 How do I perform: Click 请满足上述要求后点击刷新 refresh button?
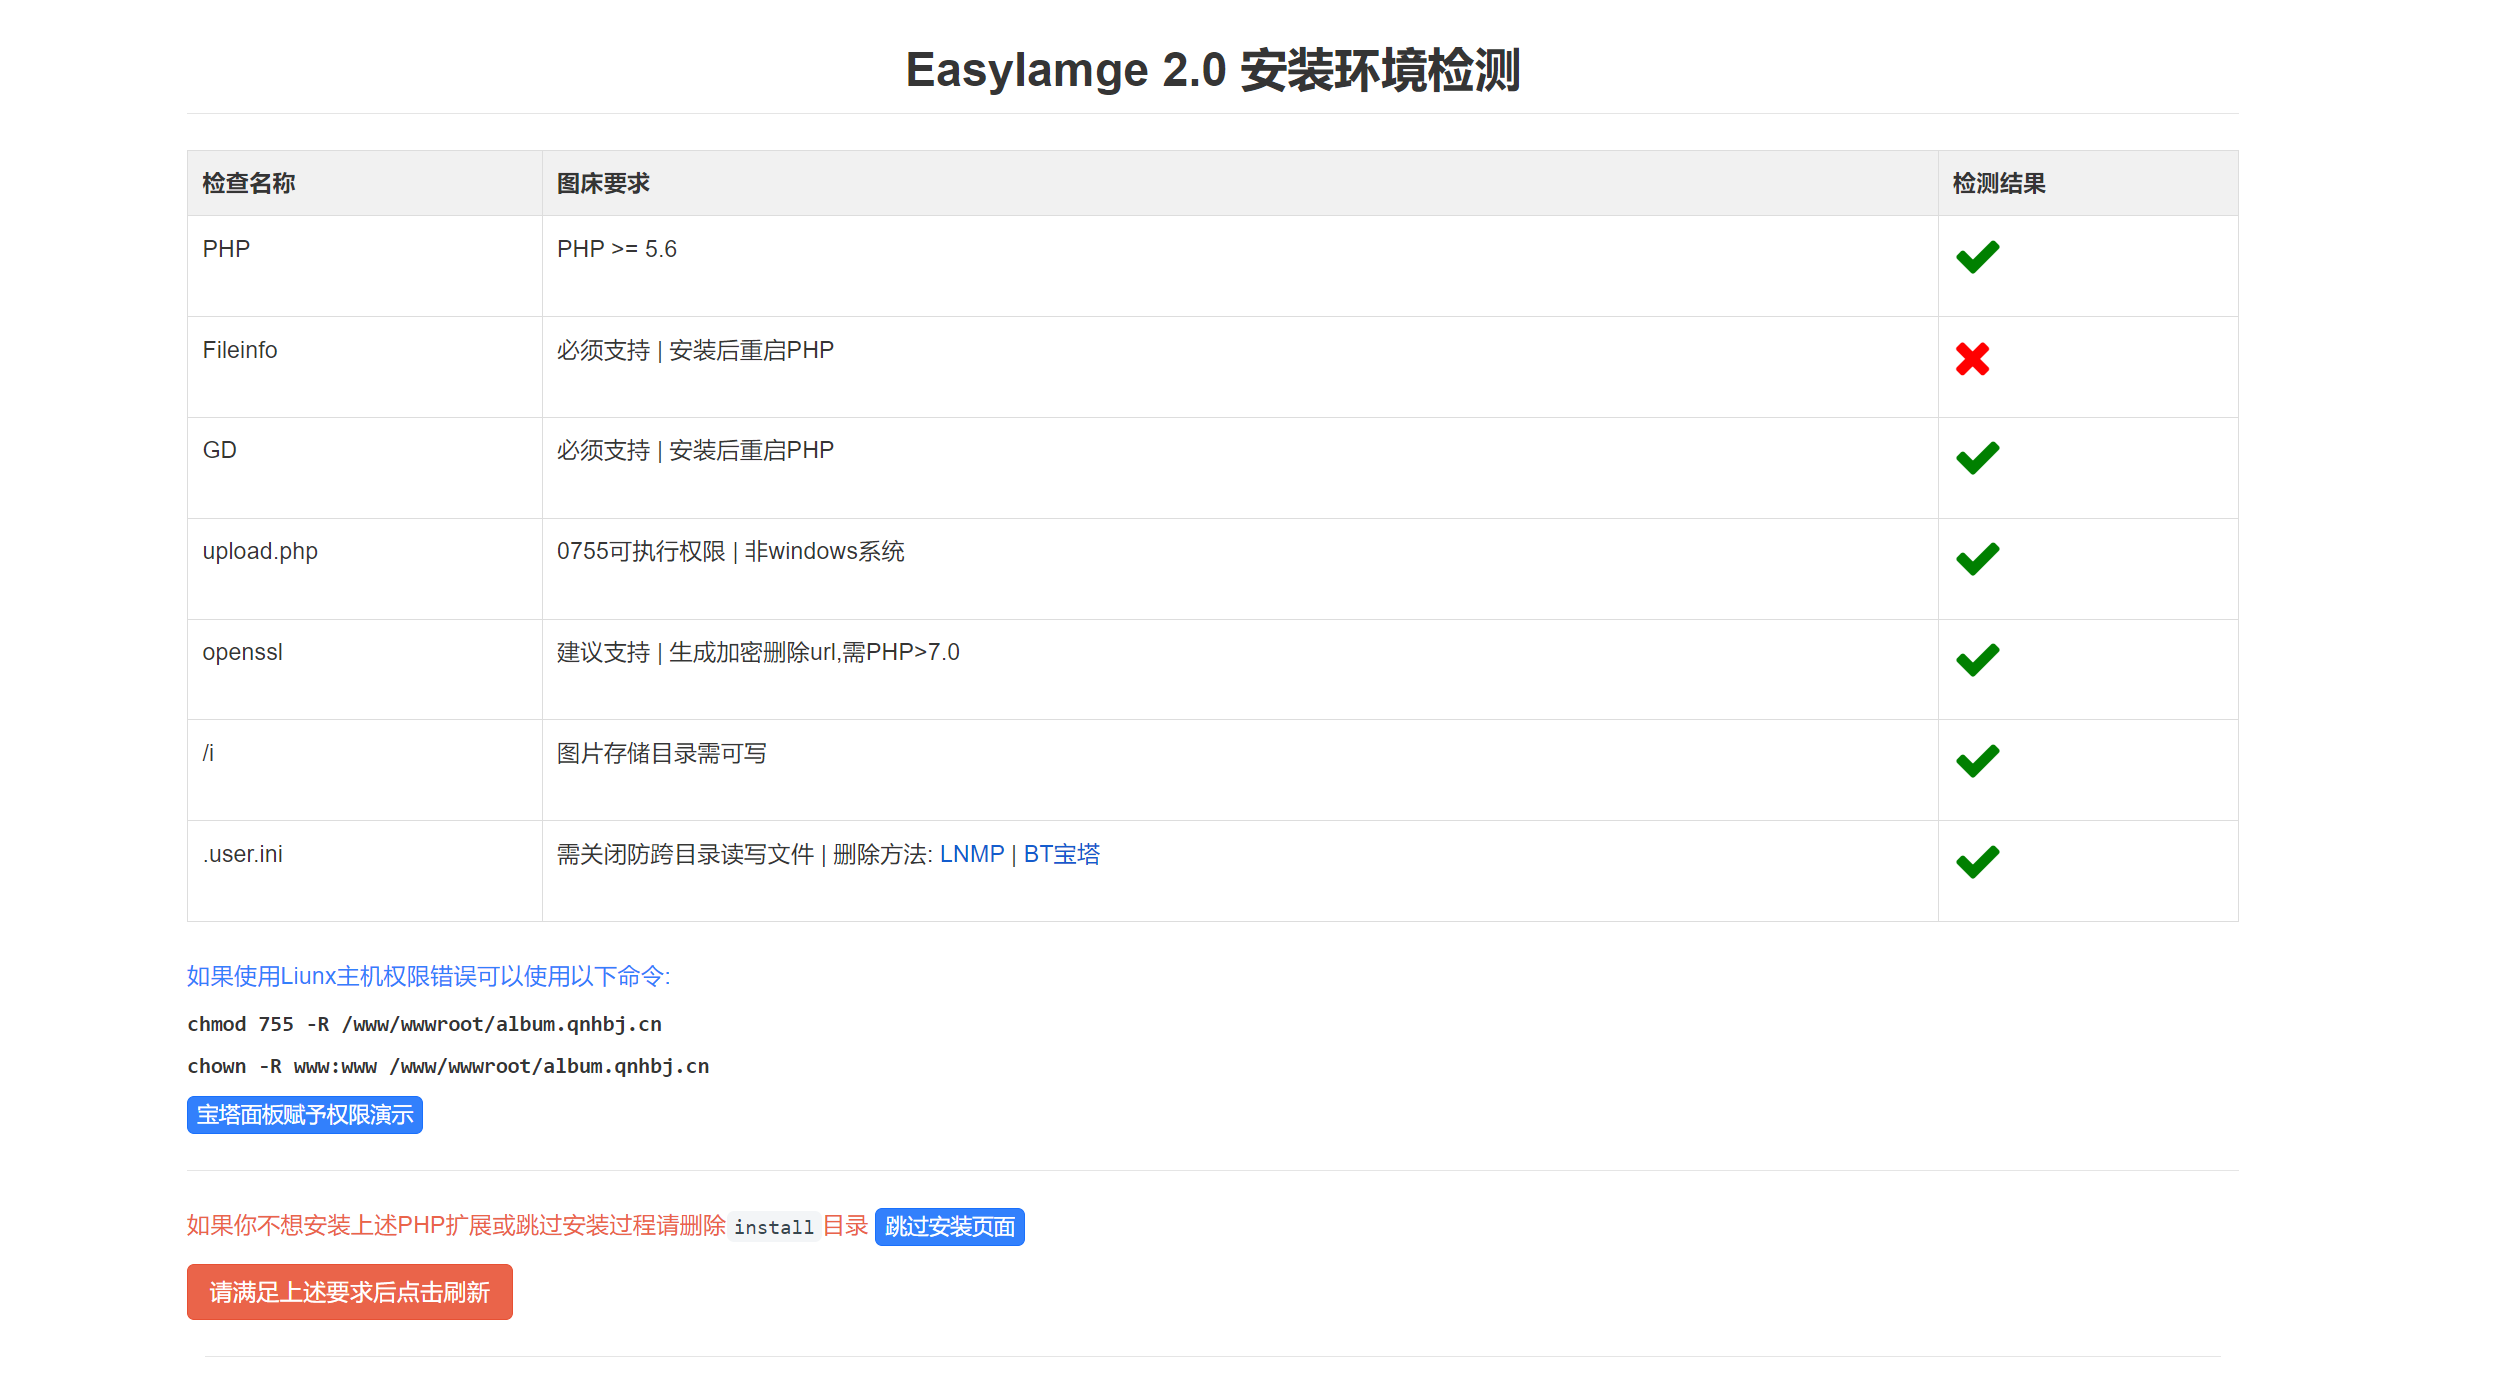pos(349,1292)
